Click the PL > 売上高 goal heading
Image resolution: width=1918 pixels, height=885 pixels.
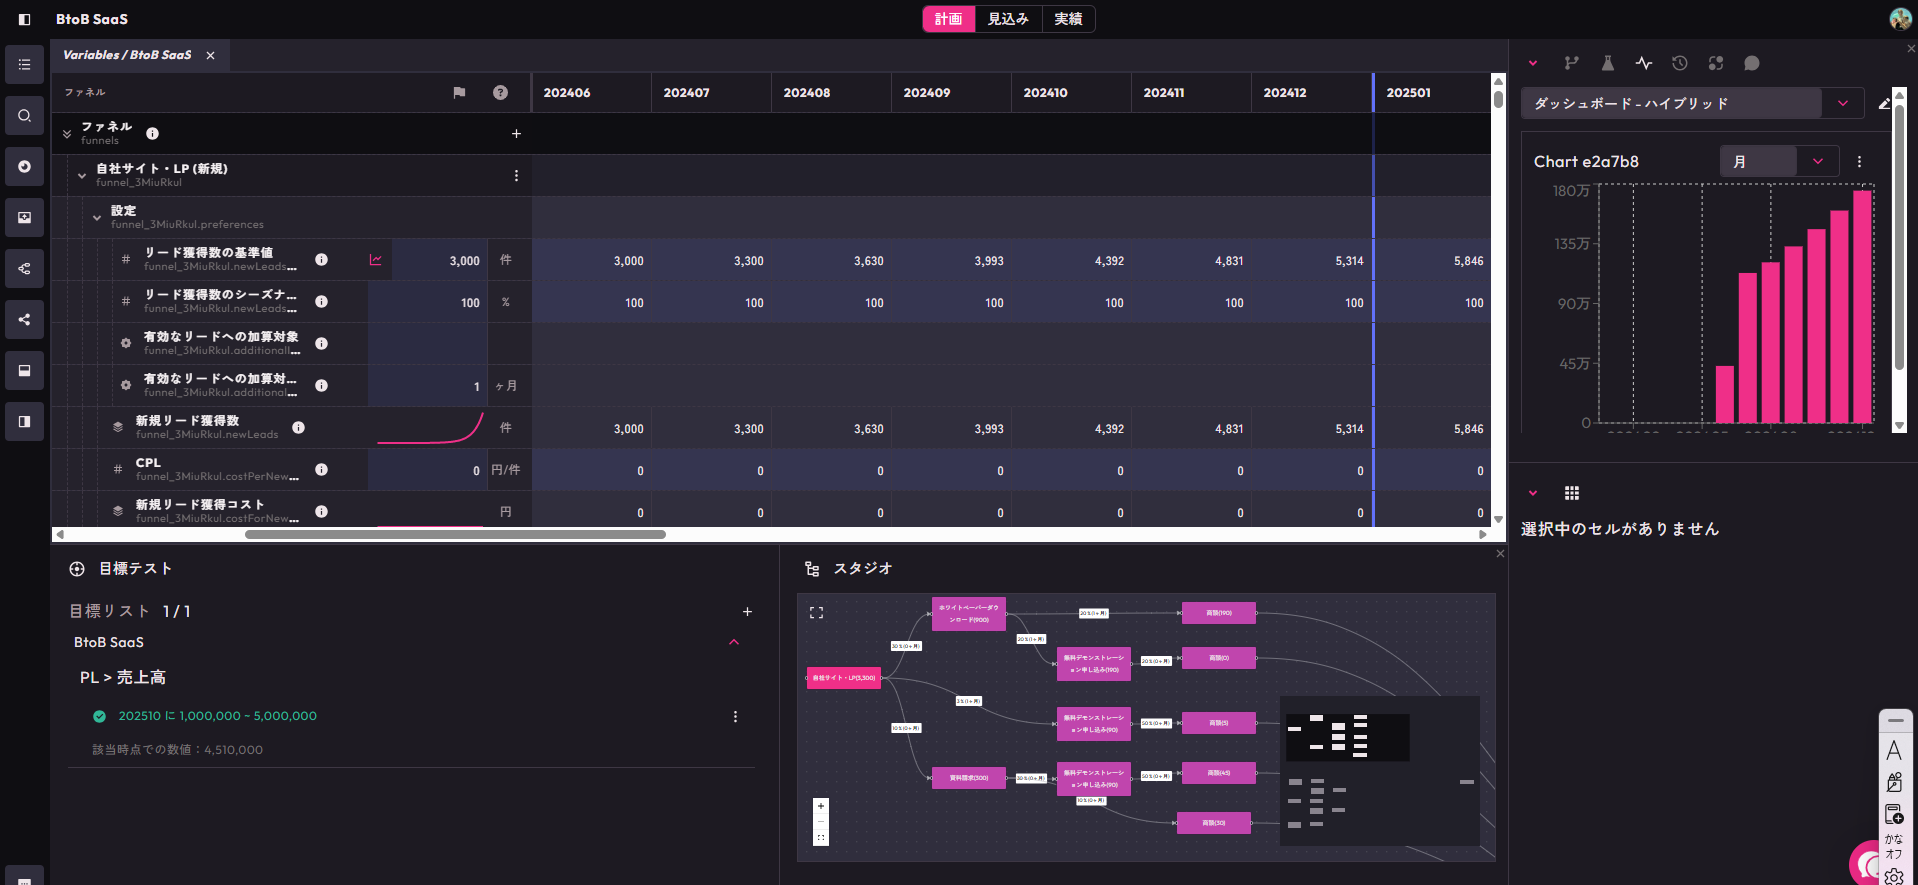[123, 677]
